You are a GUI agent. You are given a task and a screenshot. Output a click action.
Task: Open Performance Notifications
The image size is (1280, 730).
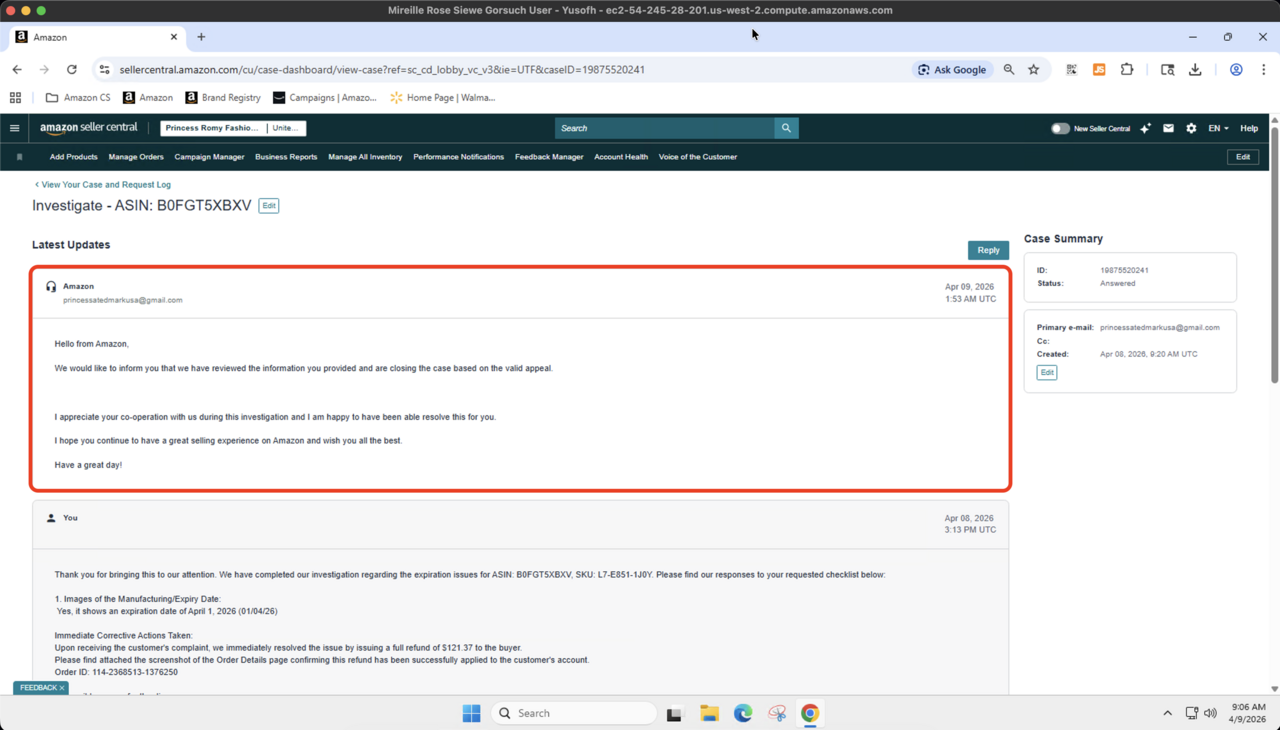[459, 157]
